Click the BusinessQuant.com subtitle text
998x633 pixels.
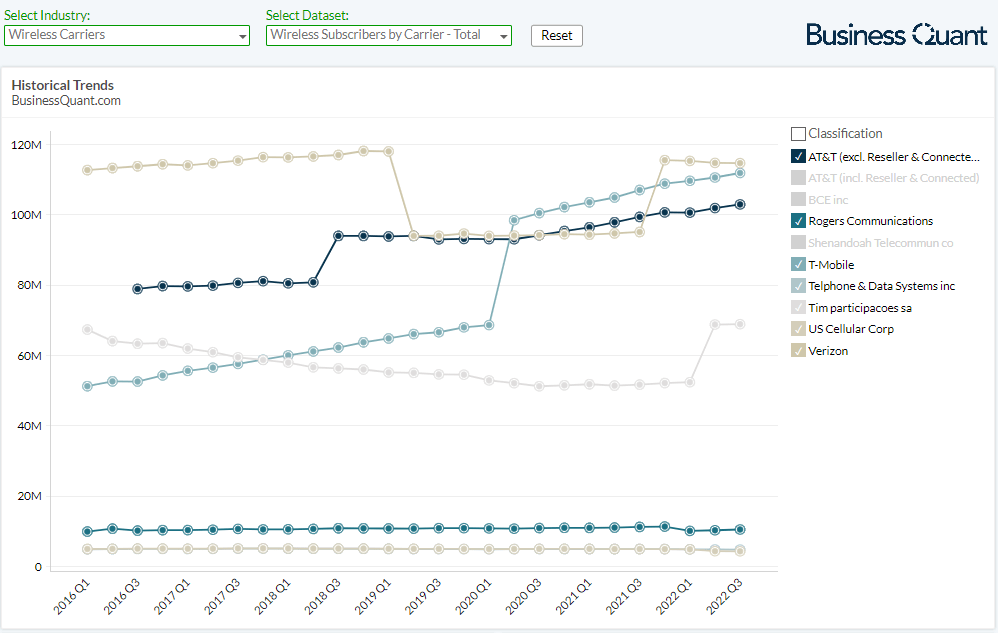(66, 101)
